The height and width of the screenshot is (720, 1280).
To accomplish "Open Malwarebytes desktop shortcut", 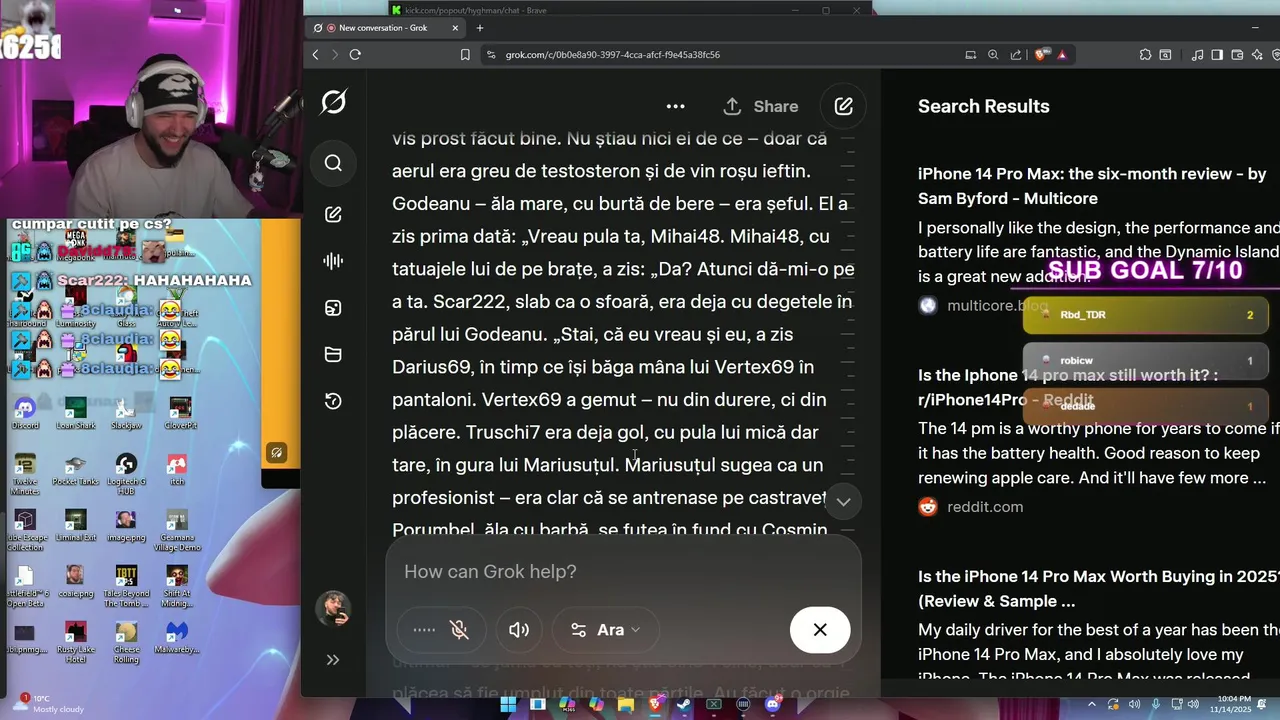I will [x=177, y=638].
